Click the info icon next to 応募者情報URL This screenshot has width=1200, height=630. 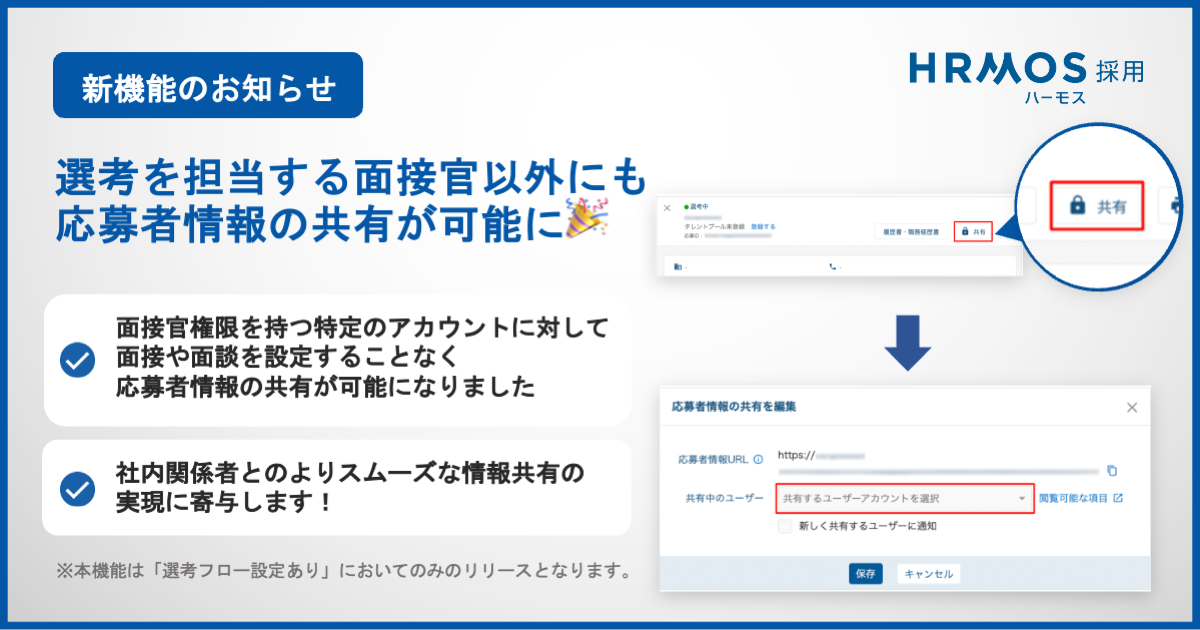[758, 460]
